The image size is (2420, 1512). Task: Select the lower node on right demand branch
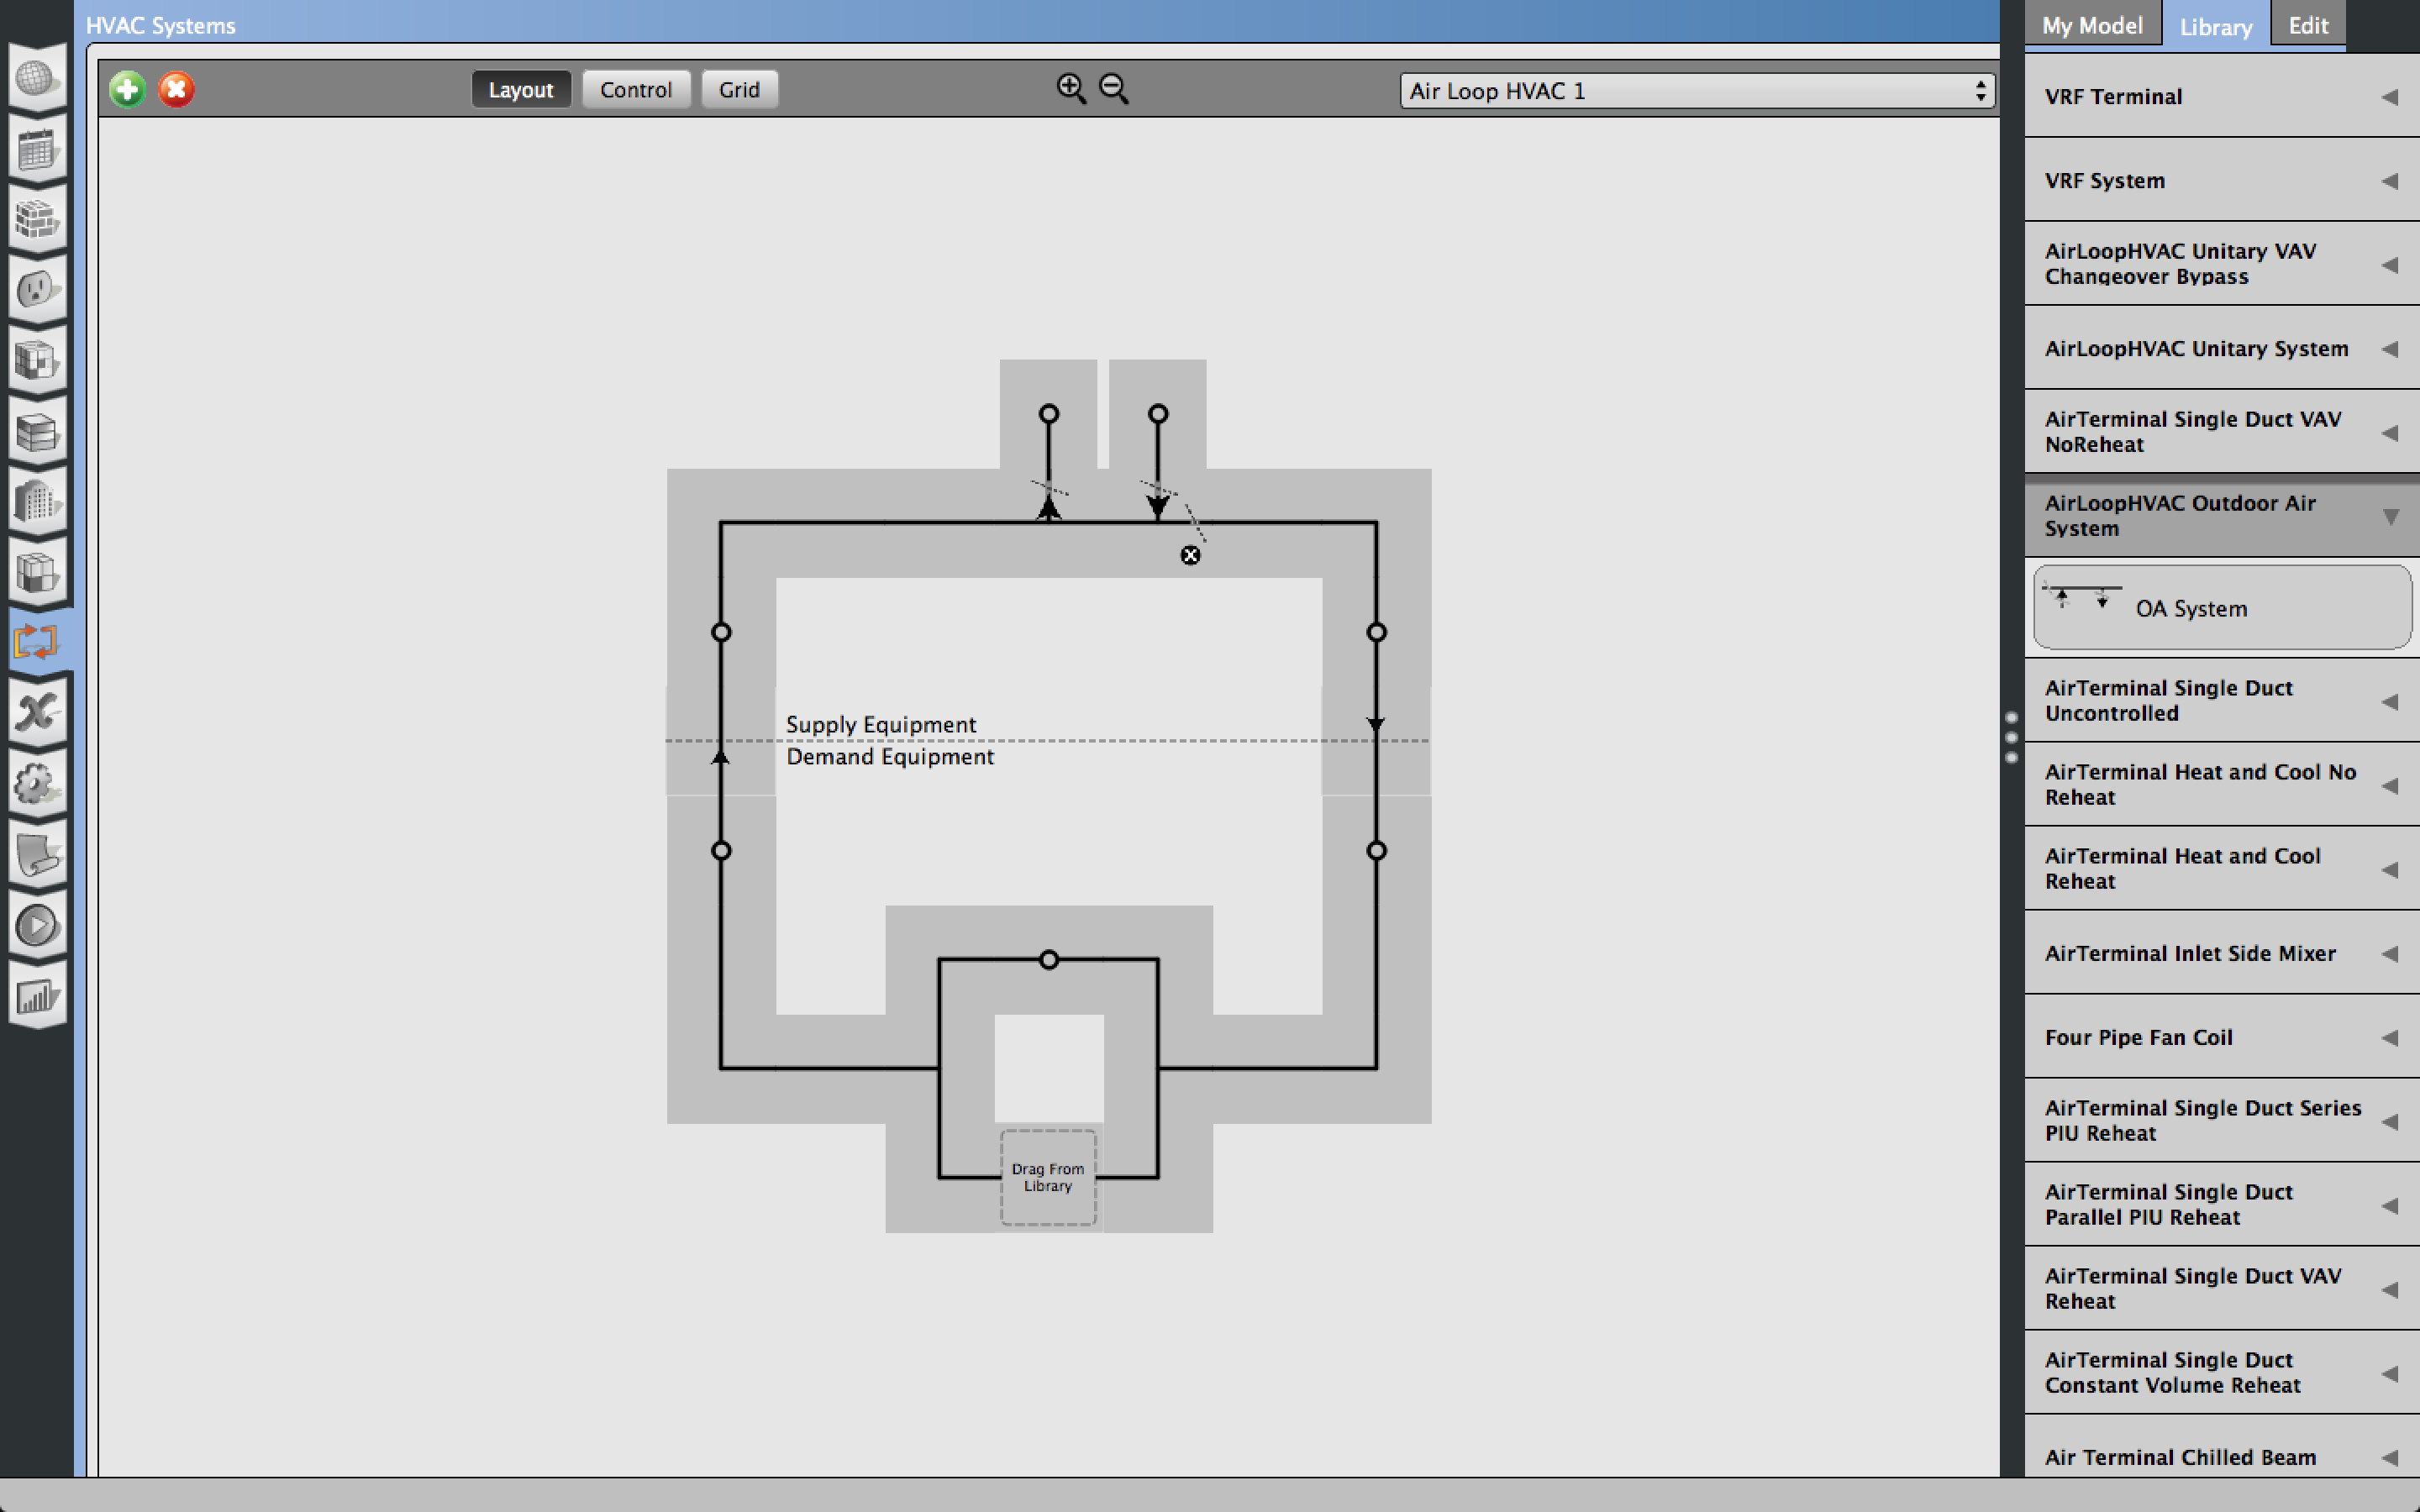coord(1376,851)
